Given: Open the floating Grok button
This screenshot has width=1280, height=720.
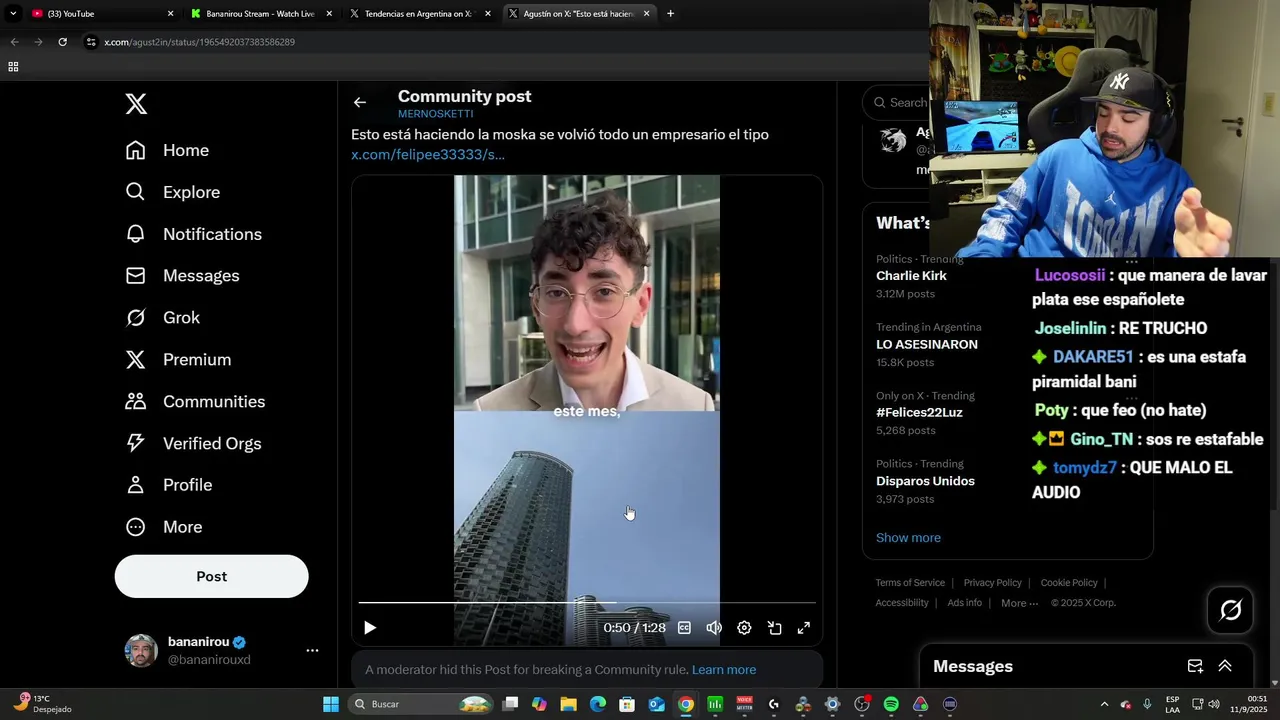Looking at the screenshot, I should [x=1231, y=610].
